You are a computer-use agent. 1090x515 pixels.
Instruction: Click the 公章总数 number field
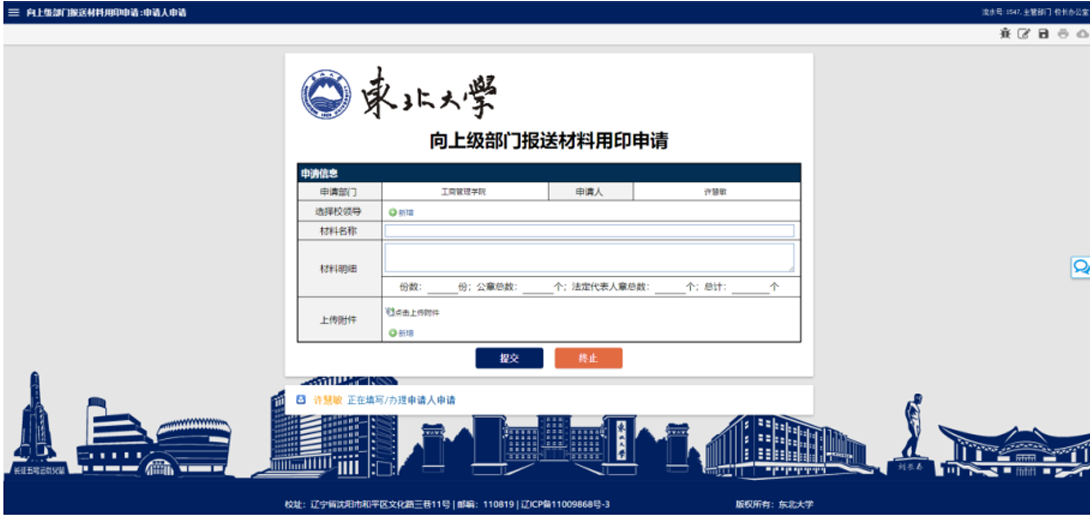(x=537, y=287)
